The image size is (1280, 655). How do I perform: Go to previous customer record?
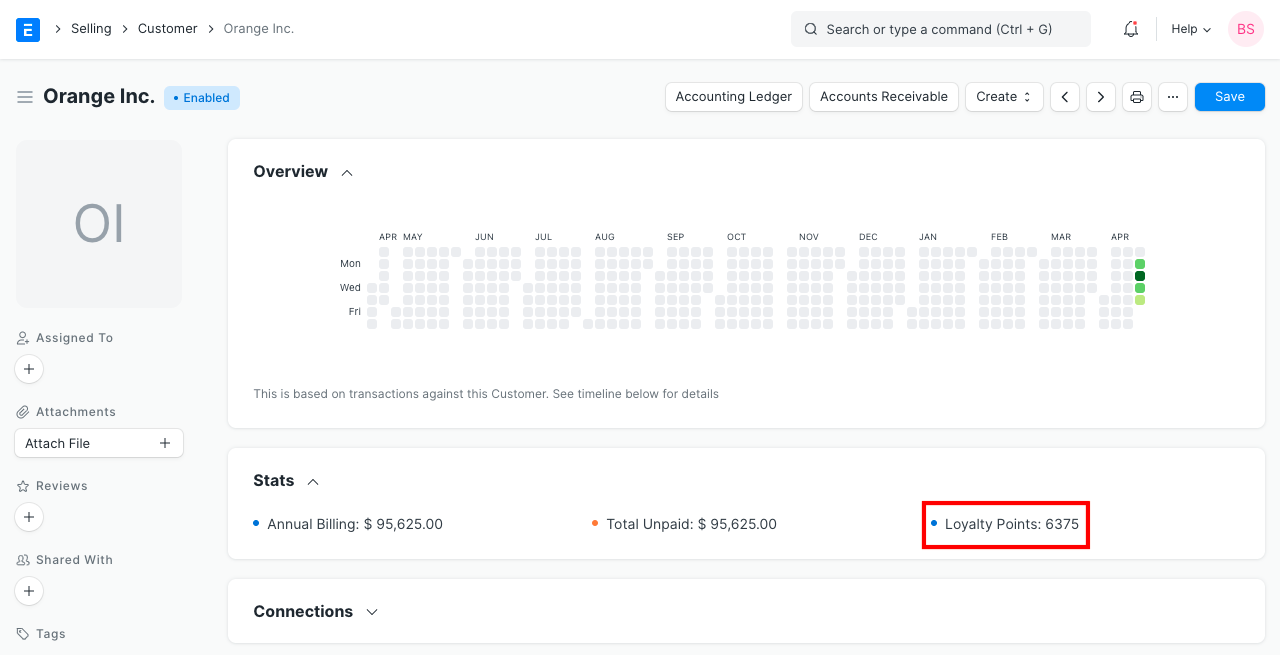pos(1065,97)
